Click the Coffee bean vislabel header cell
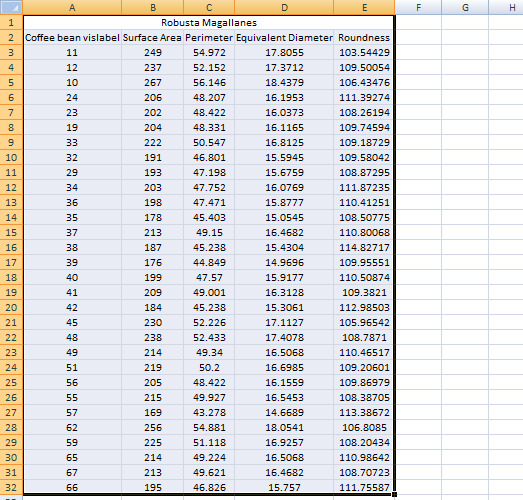Image resolution: width=523 pixels, height=500 pixels. pyautogui.click(x=72, y=37)
